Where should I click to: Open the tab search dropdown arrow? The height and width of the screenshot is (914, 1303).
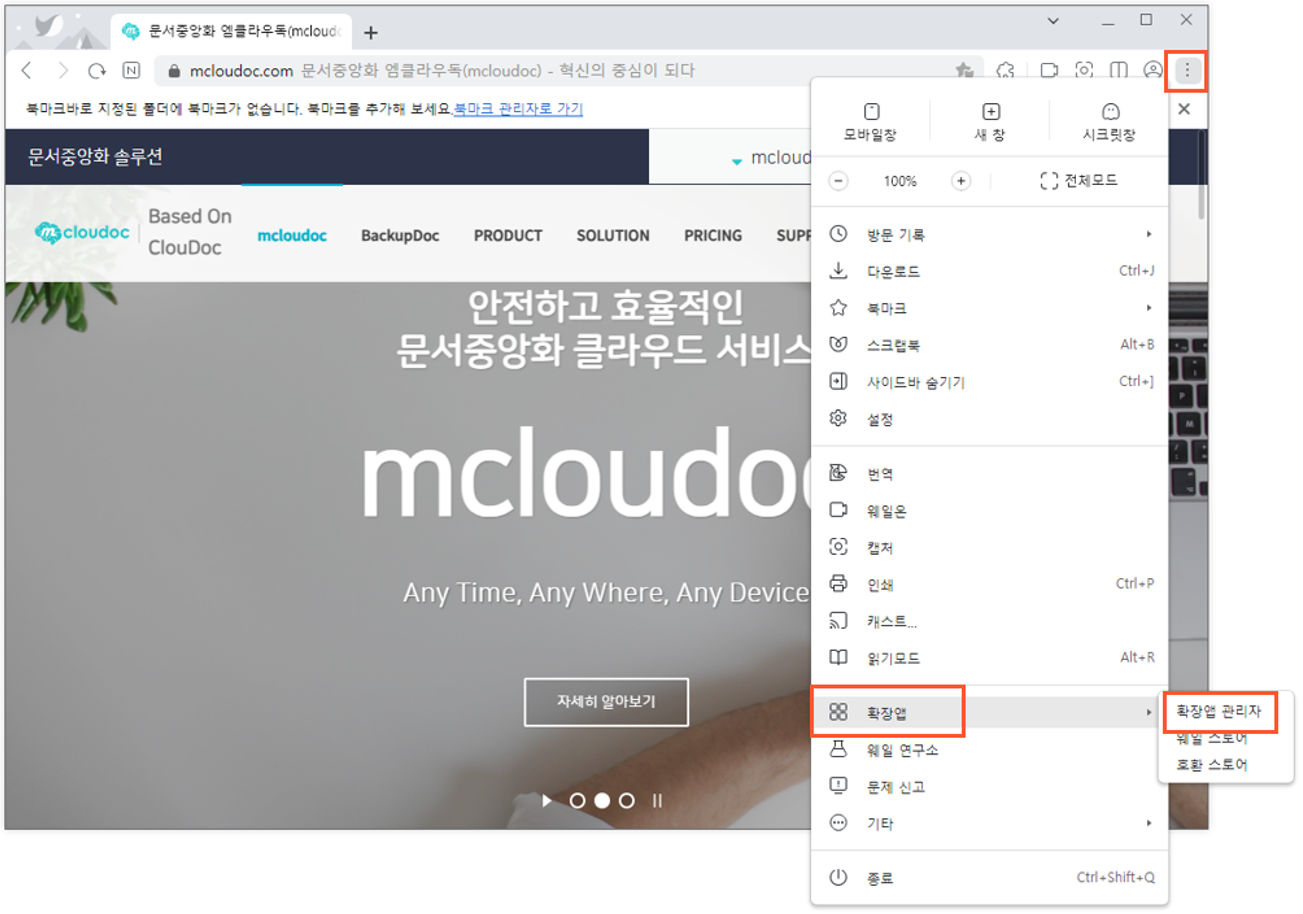1053,20
